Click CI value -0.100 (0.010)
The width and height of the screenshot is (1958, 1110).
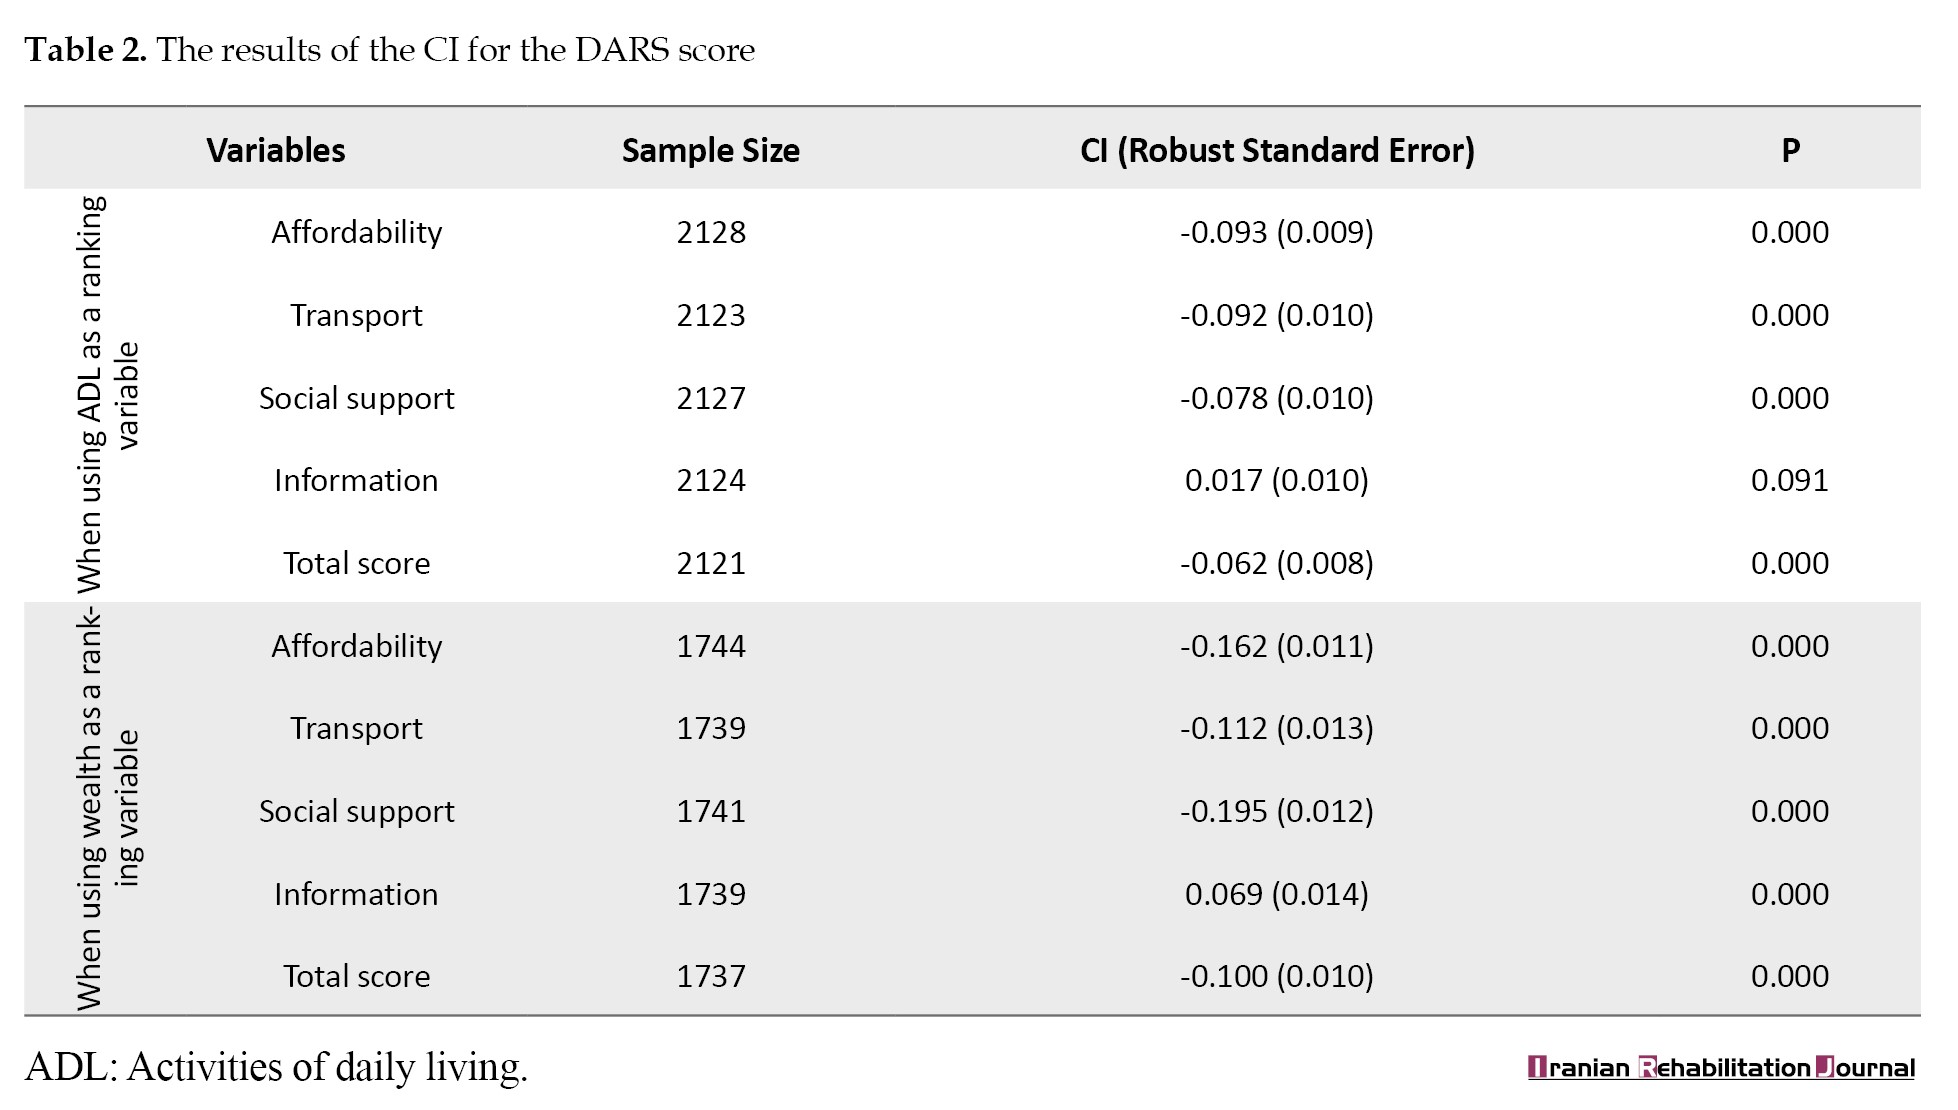(1277, 976)
